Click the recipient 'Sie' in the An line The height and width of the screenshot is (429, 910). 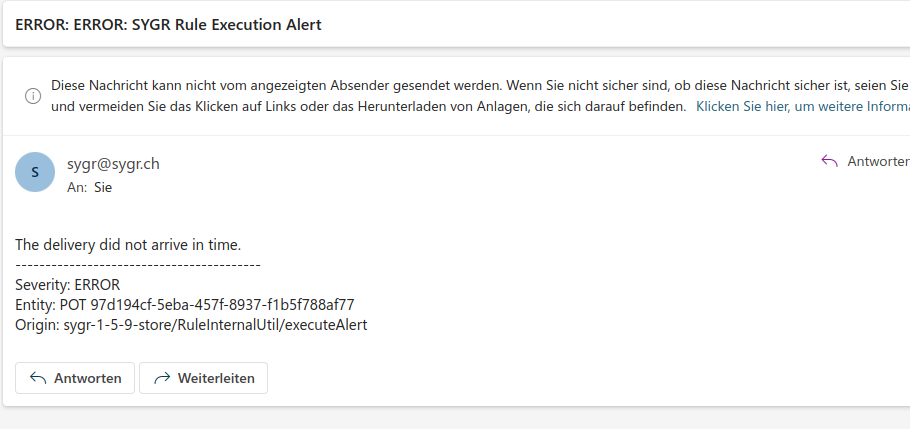tap(103, 188)
